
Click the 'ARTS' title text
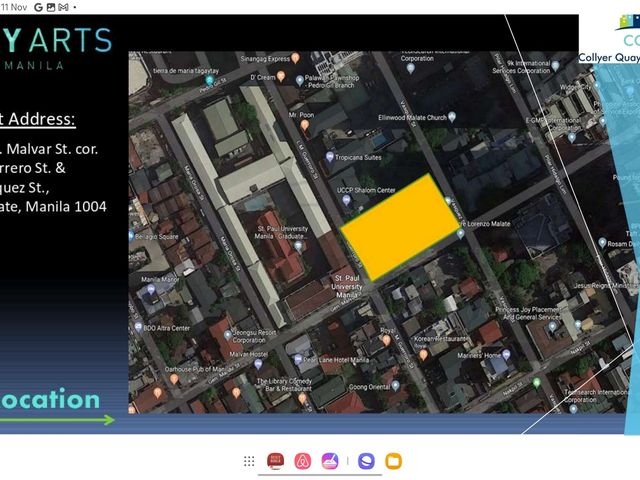coord(70,40)
